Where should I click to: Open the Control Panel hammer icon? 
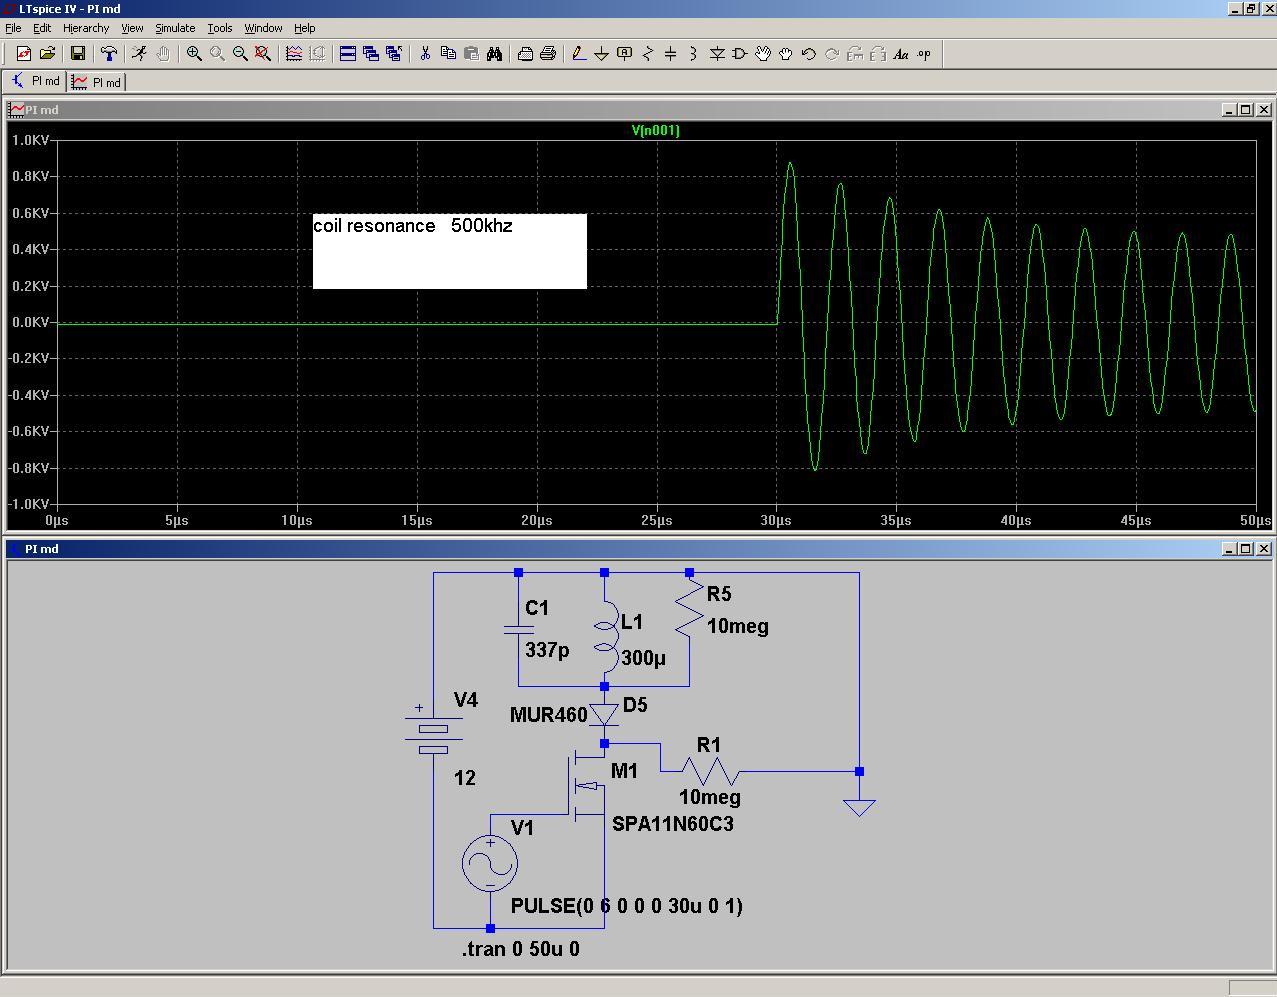108,54
